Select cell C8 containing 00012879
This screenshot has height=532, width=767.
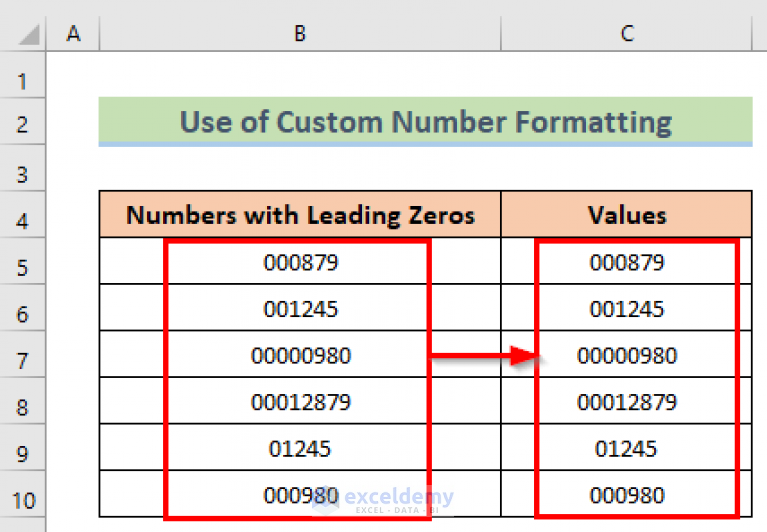(627, 400)
